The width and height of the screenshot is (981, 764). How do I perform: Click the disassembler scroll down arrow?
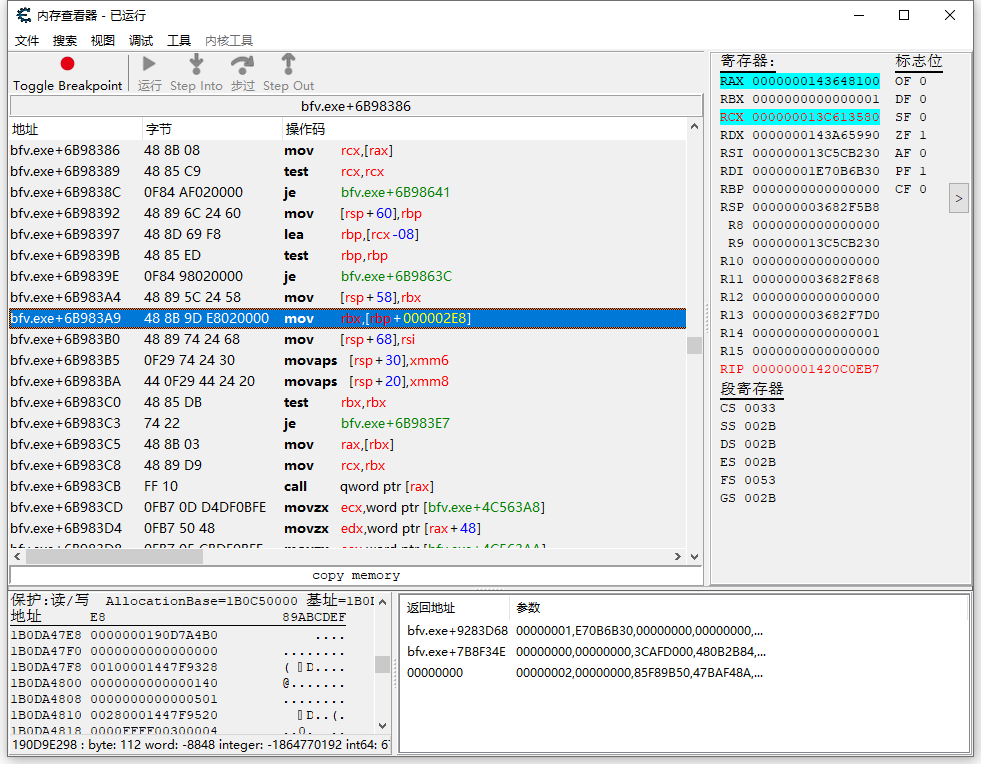[x=694, y=556]
